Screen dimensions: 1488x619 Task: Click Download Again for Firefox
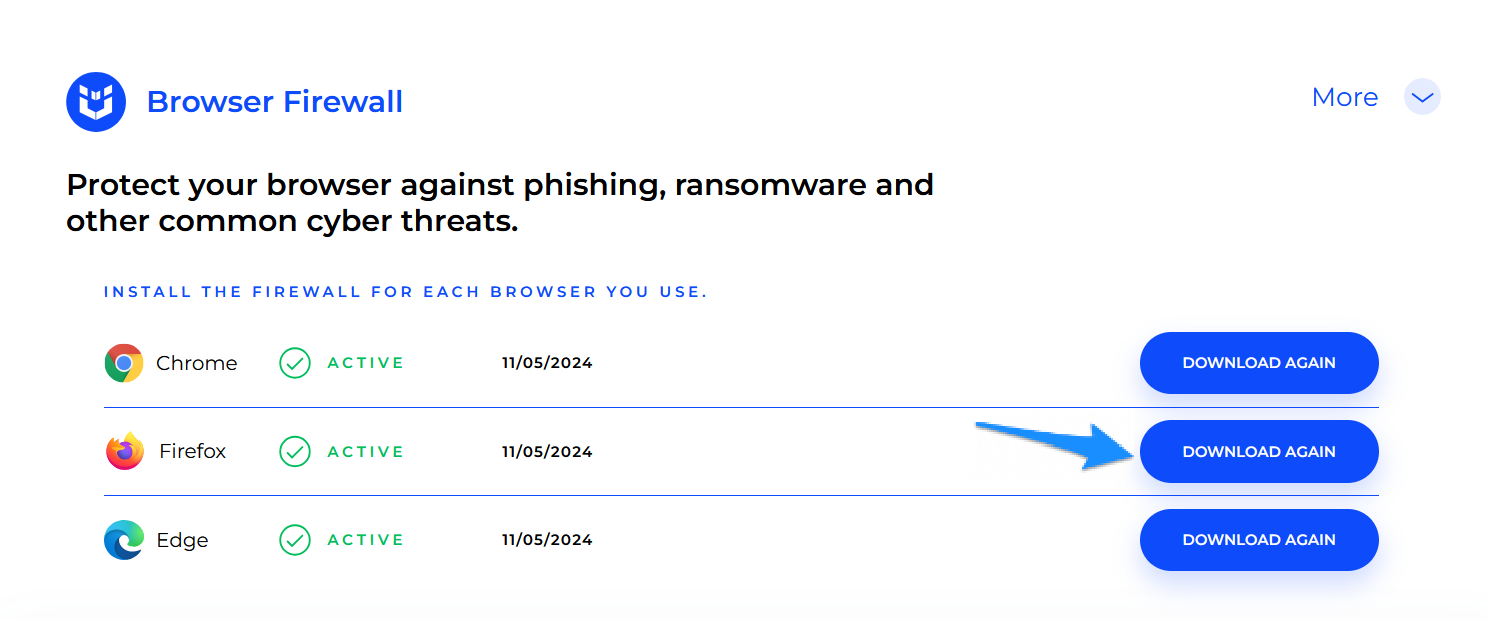coord(1259,452)
